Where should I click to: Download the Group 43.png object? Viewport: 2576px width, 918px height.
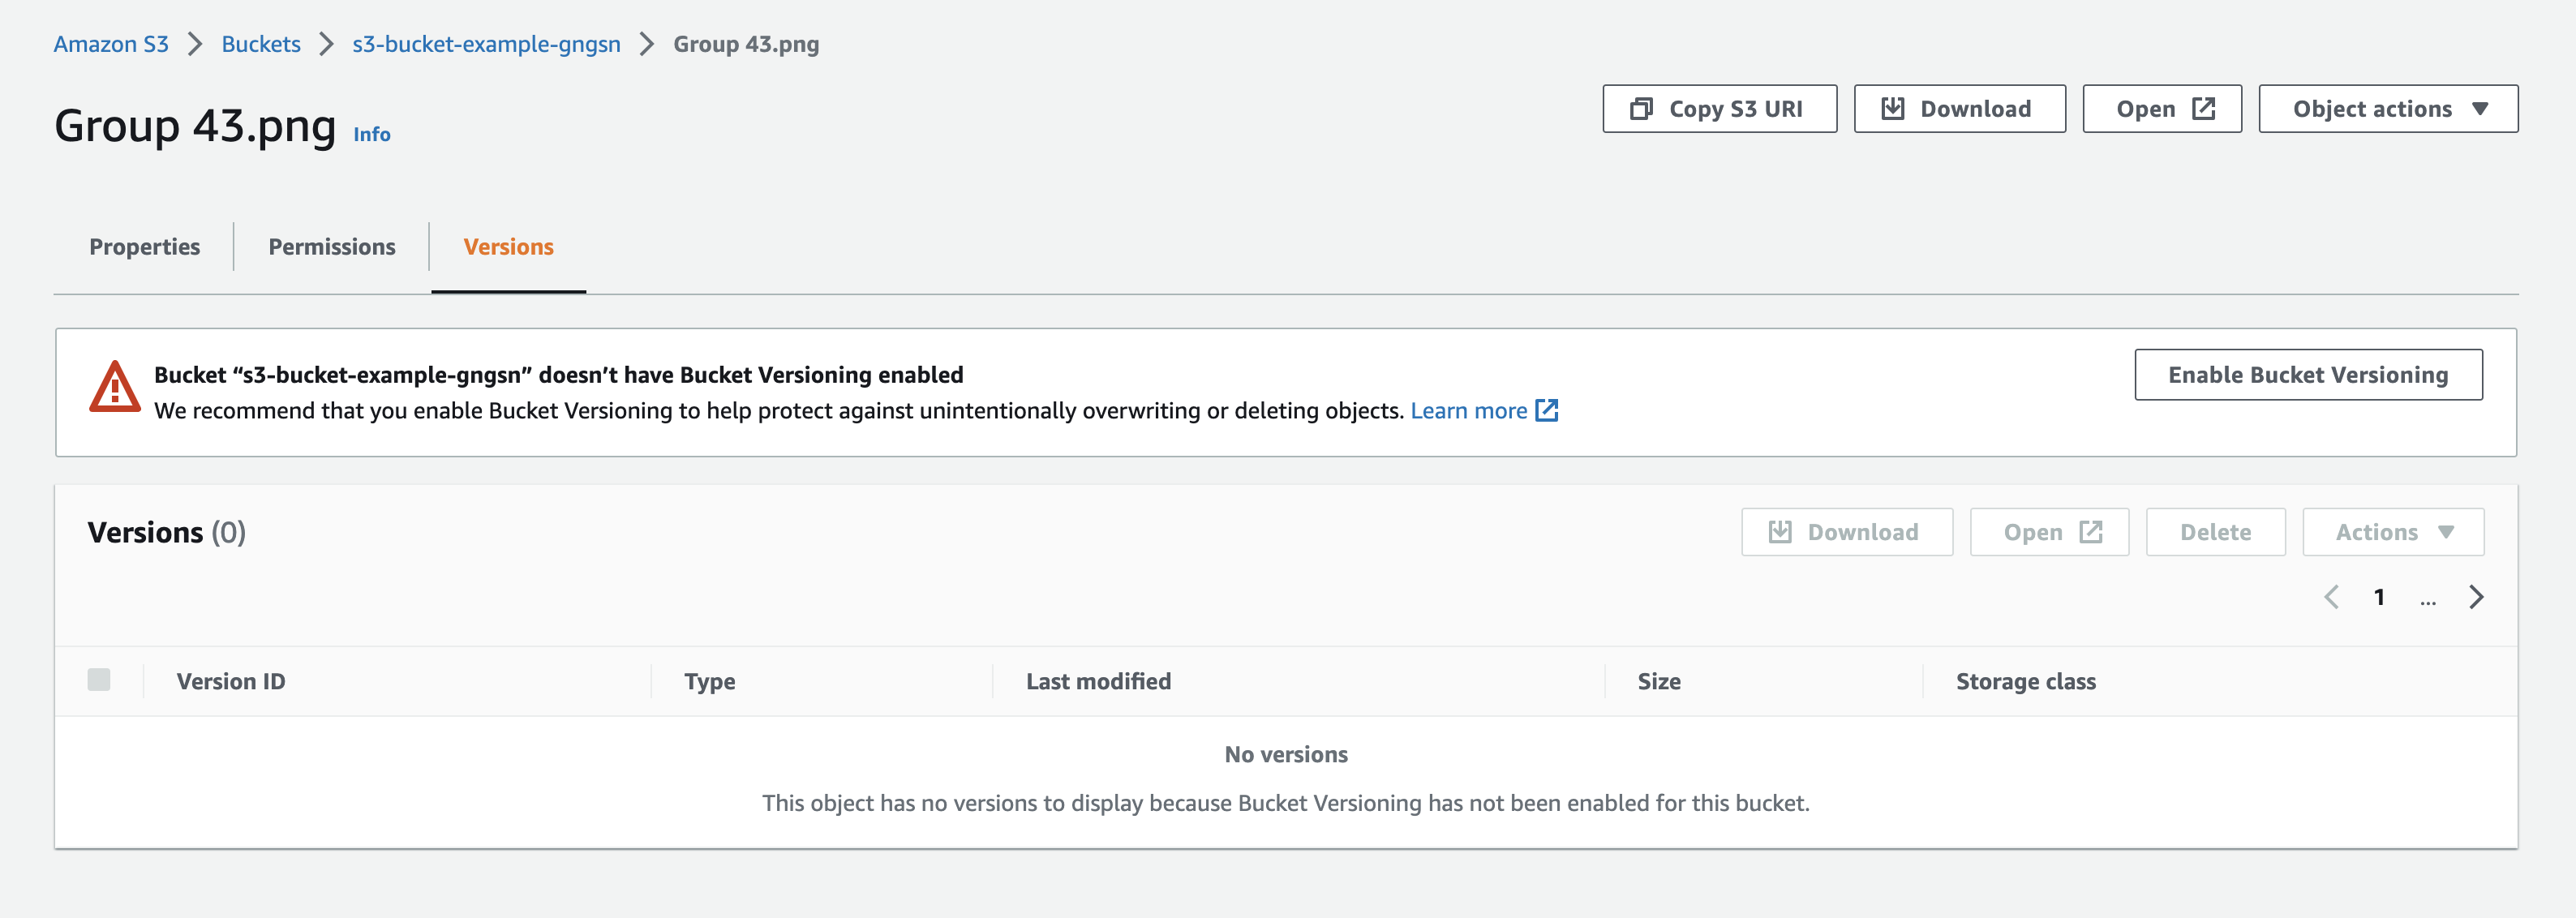pos(1958,109)
